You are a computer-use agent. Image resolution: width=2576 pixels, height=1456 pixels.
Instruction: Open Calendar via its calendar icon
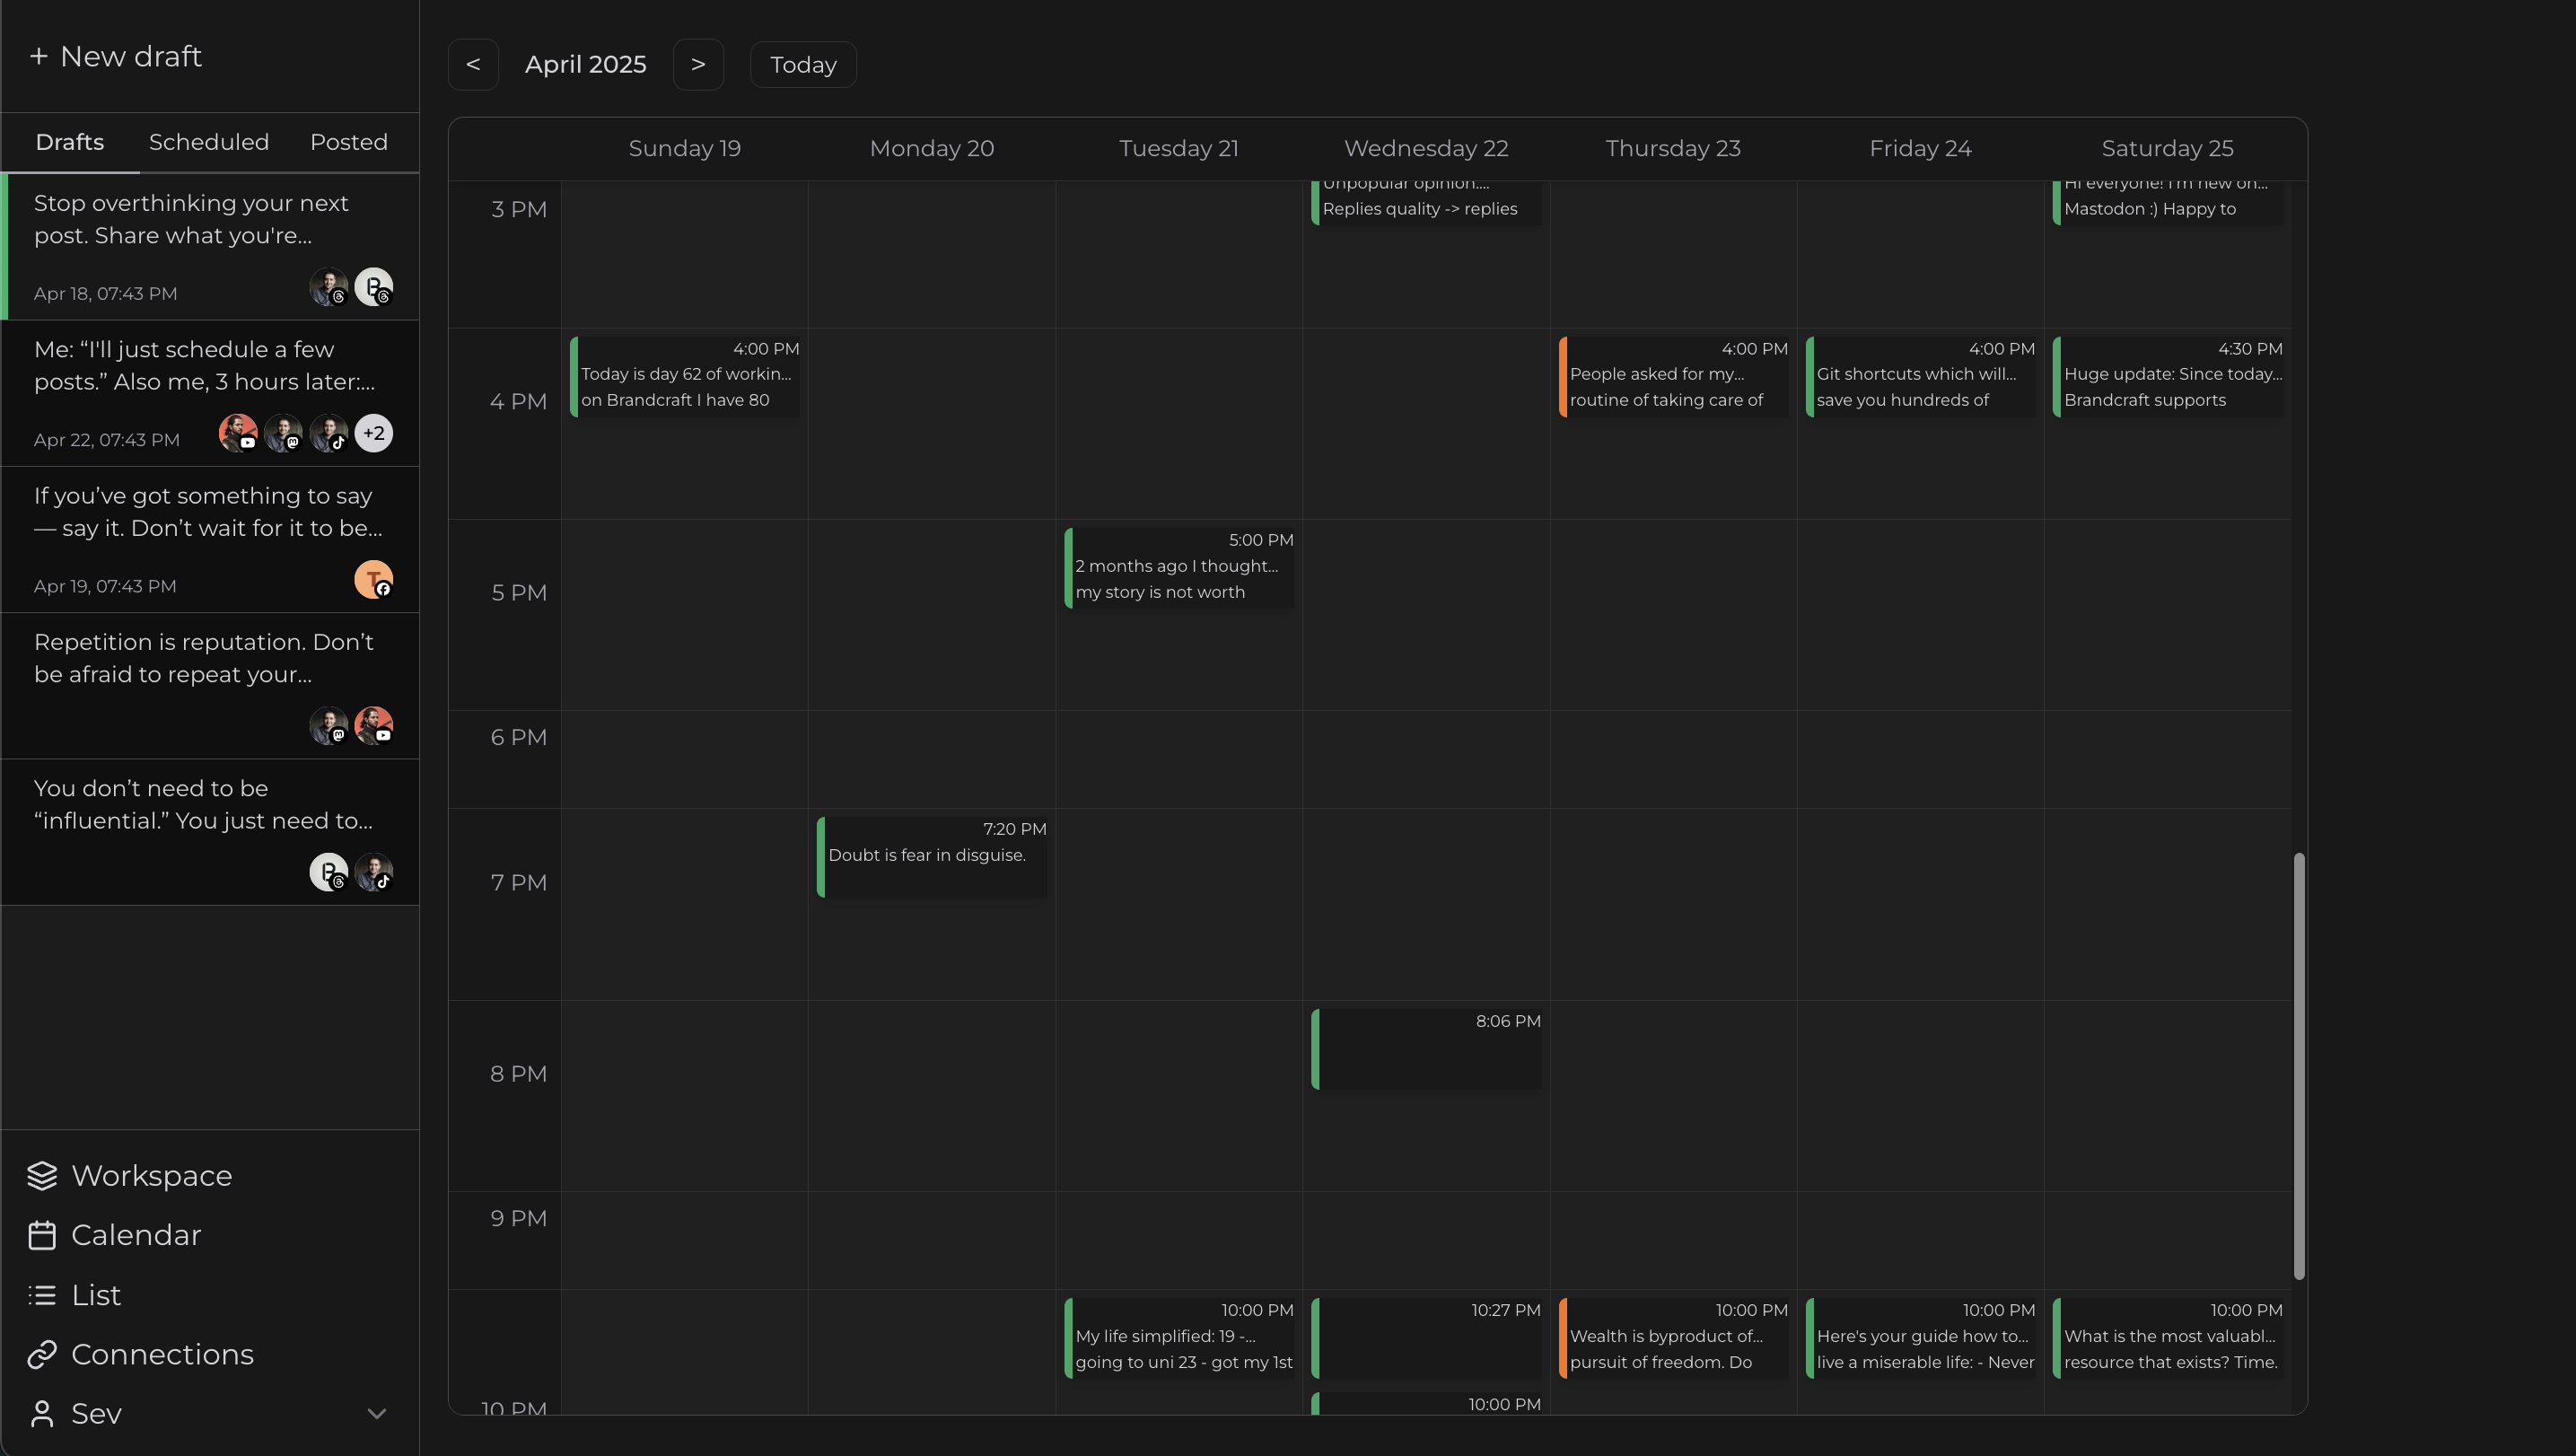pos(42,1235)
